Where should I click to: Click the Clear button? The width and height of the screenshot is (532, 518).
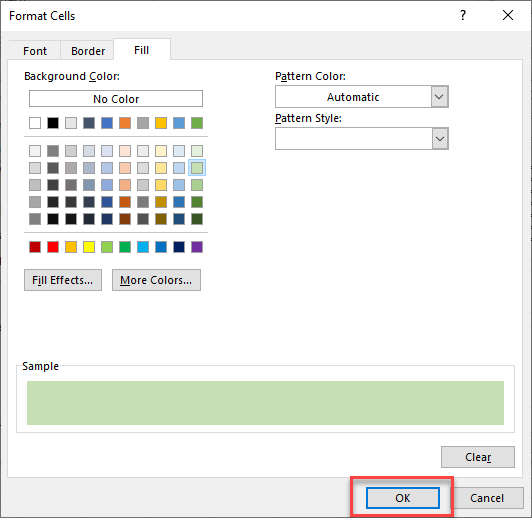pyautogui.click(x=478, y=457)
